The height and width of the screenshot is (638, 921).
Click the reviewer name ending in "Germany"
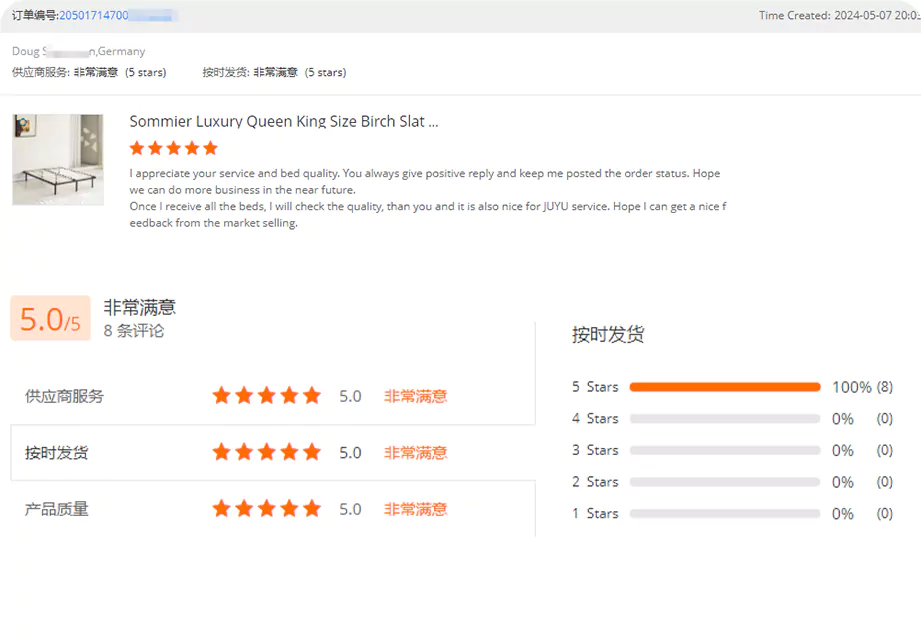tap(79, 52)
